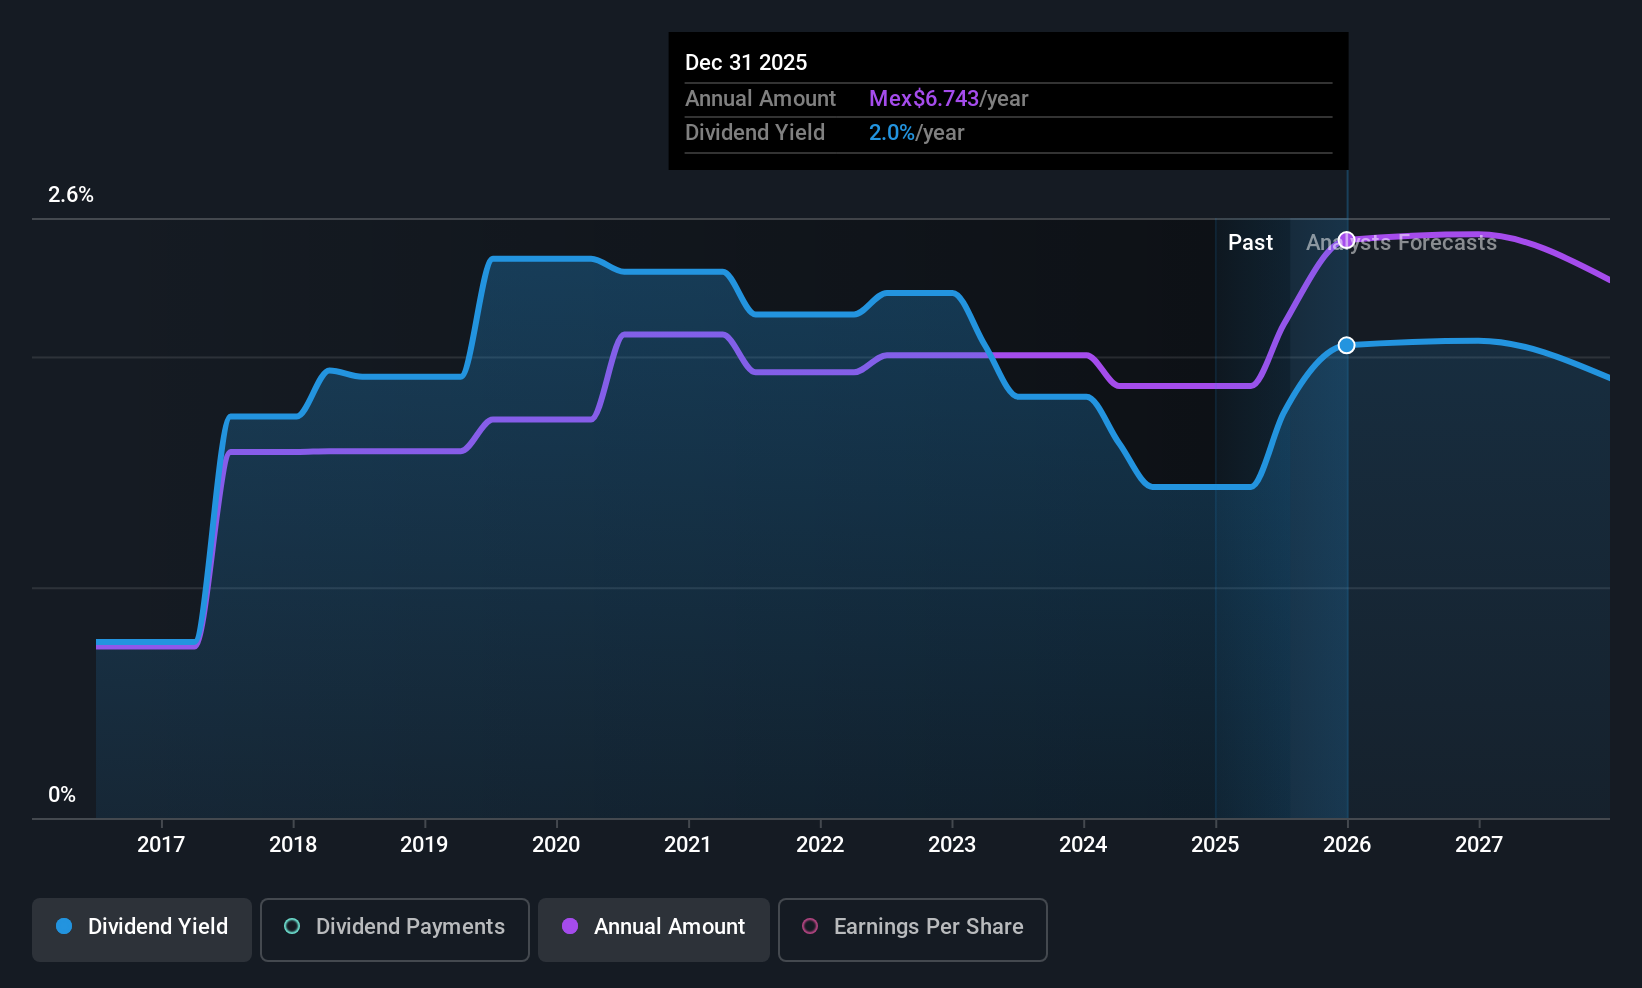This screenshot has width=1642, height=988.
Task: Click the 2025 x-axis label
Action: click(x=1215, y=844)
